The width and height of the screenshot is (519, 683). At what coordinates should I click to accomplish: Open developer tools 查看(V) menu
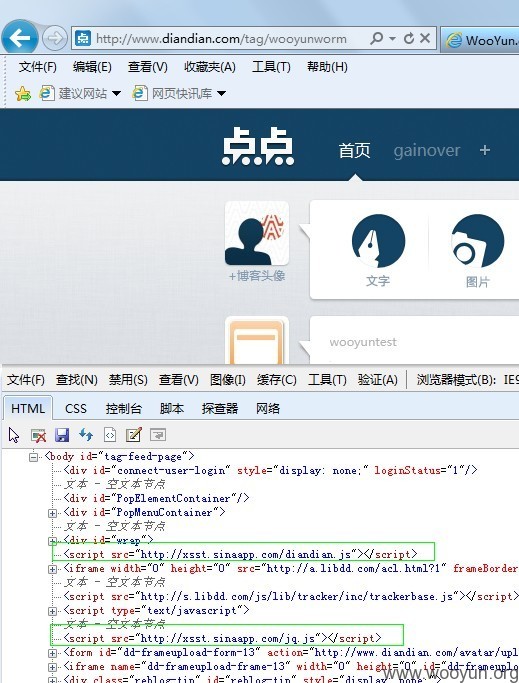point(178,380)
